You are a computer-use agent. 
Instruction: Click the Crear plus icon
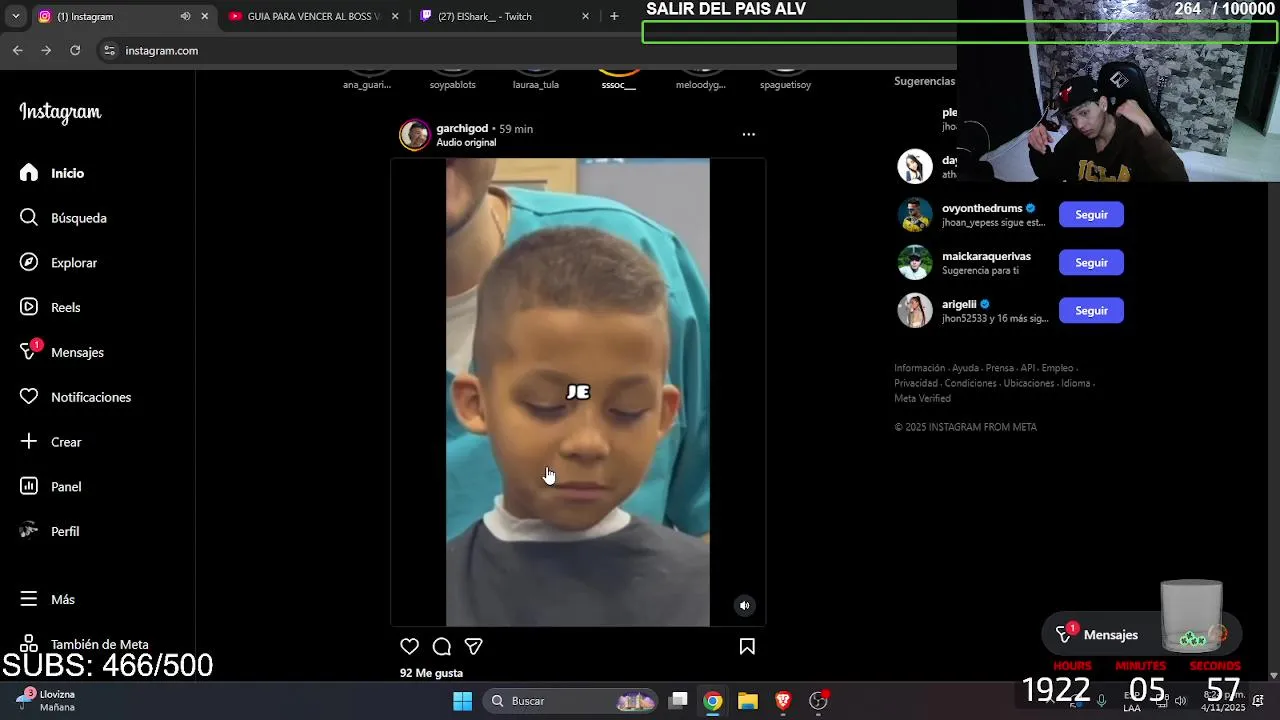point(29,441)
